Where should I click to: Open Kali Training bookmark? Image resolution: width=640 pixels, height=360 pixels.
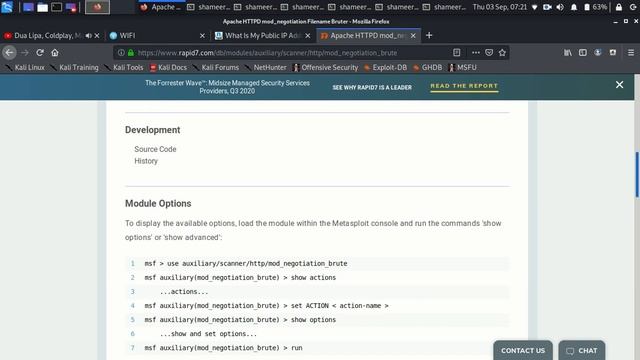coord(75,68)
